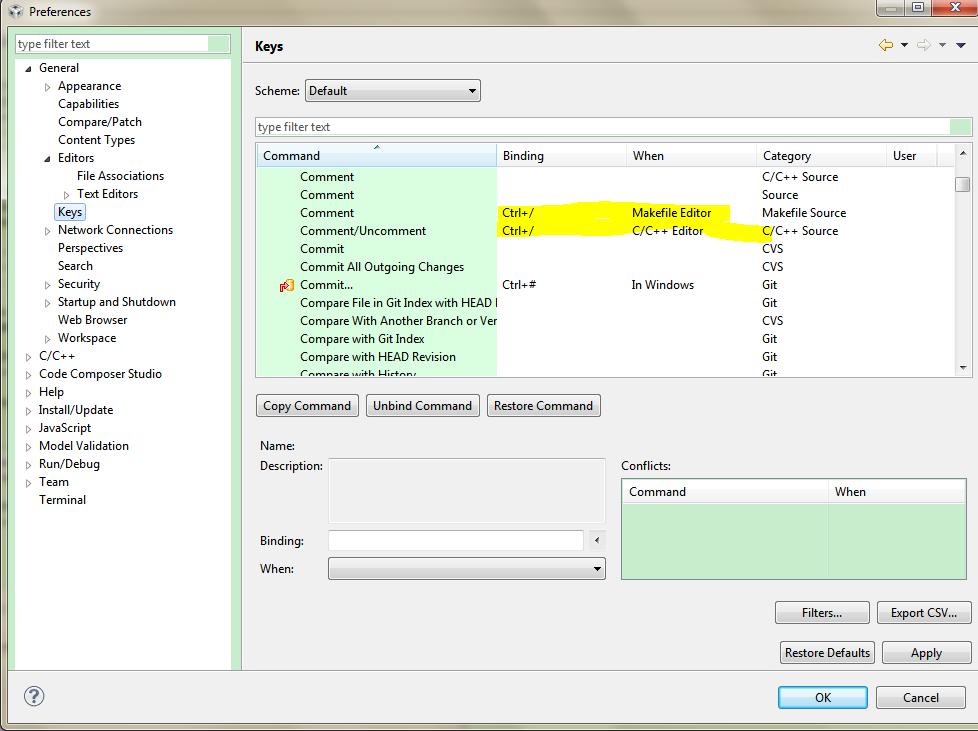Screen dimensions: 978x731
Task: Click the command table scroll-down arrow
Action: pyautogui.click(x=963, y=367)
